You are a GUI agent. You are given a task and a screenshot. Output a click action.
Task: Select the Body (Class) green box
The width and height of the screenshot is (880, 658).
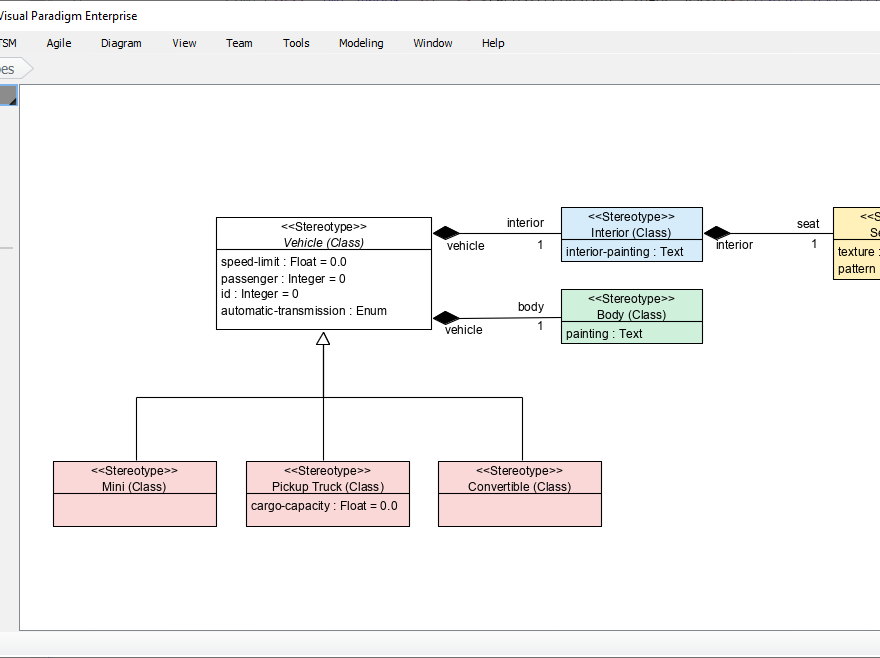tap(632, 316)
